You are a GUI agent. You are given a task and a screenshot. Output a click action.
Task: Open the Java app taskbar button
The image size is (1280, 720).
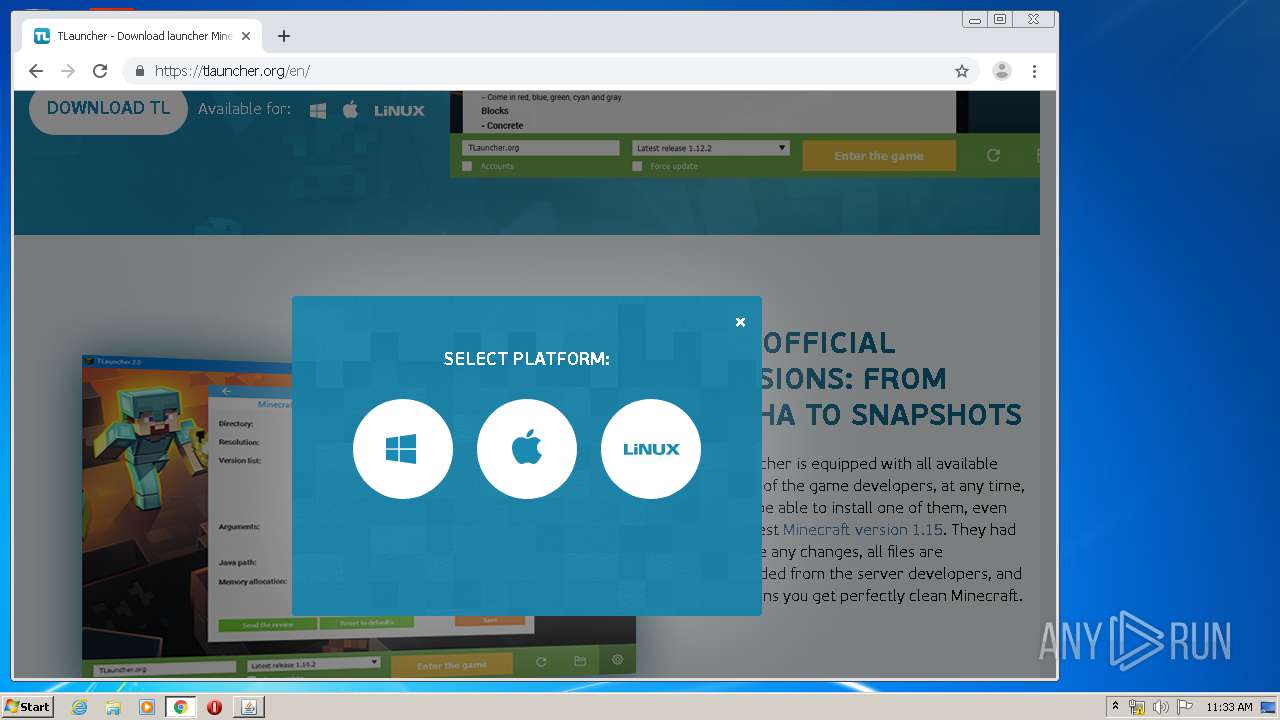tap(249, 707)
